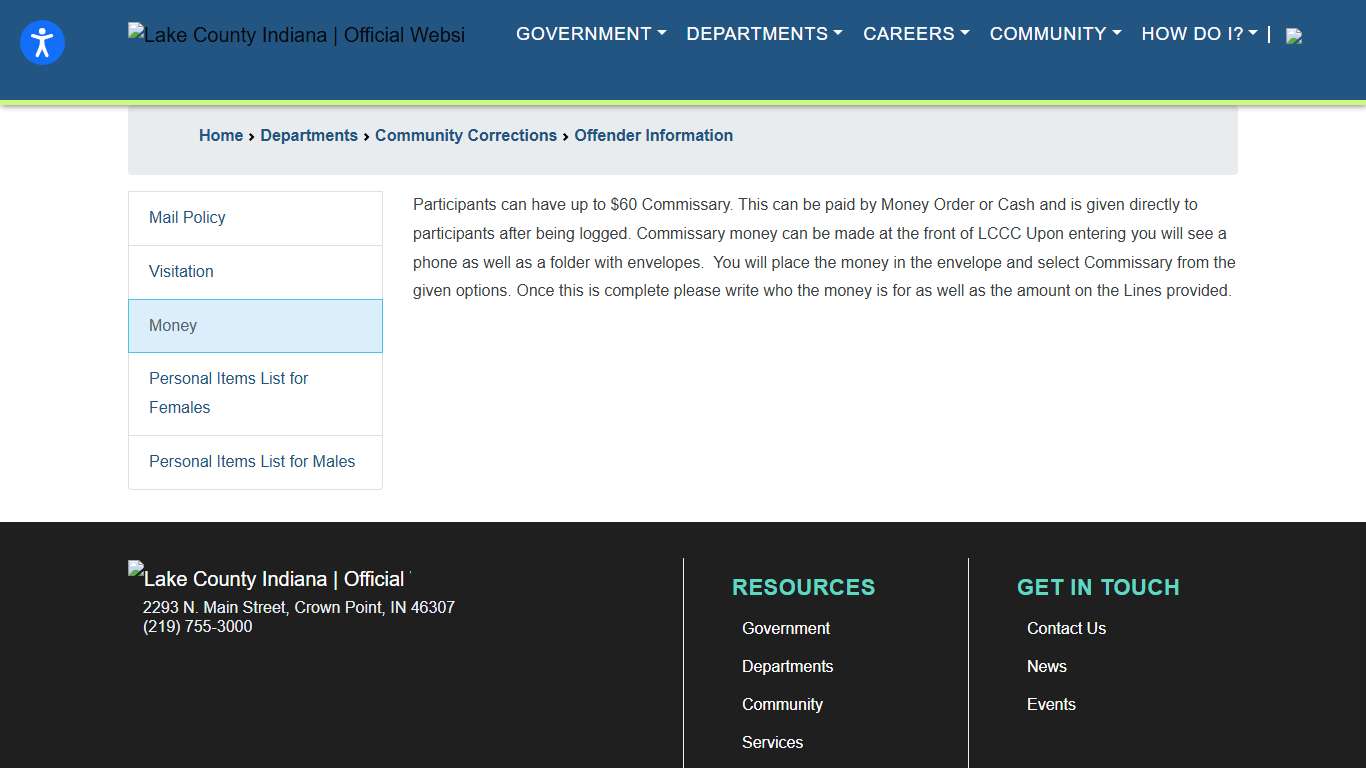Viewport: 1366px width, 768px height.
Task: Click the Lake County Indiana footer logo
Action: (x=269, y=578)
